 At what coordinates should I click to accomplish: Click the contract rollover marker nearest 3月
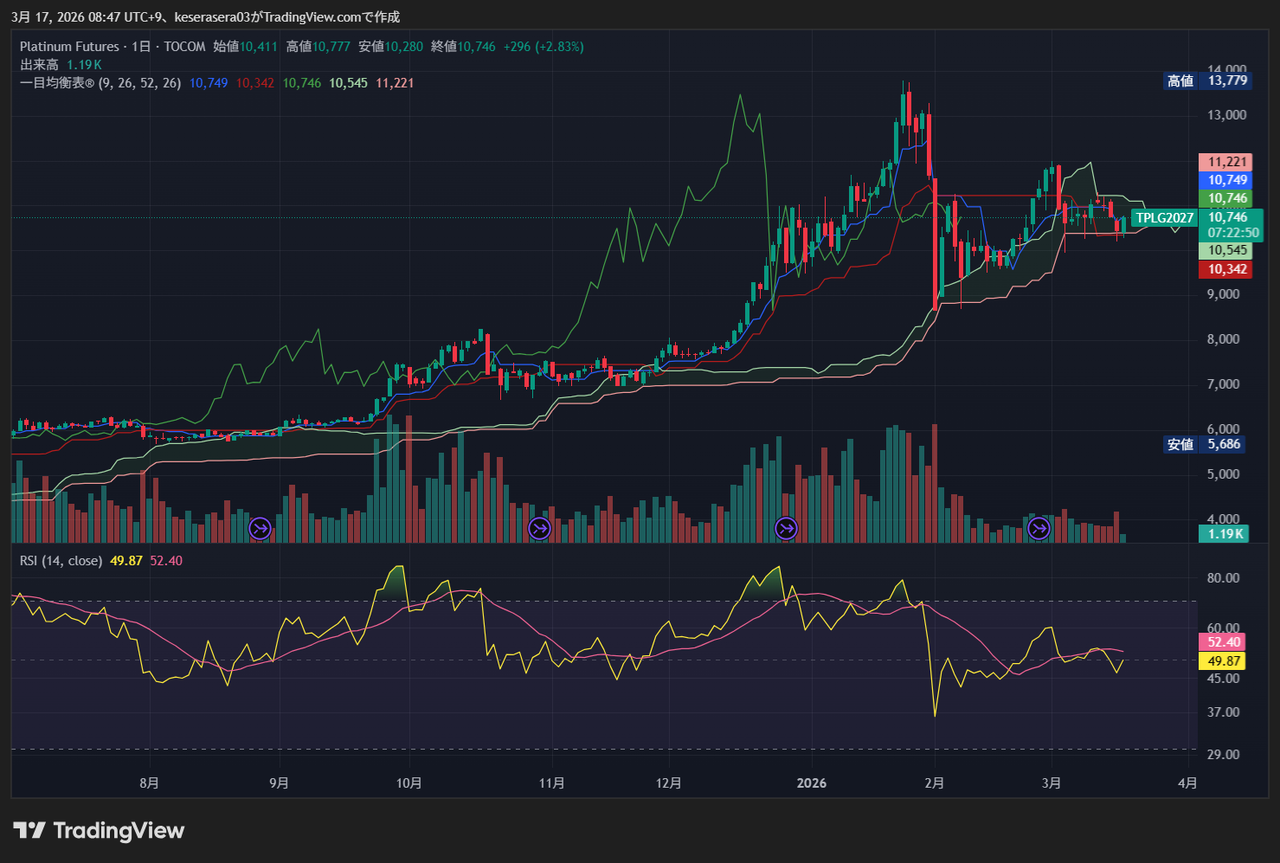(1039, 528)
